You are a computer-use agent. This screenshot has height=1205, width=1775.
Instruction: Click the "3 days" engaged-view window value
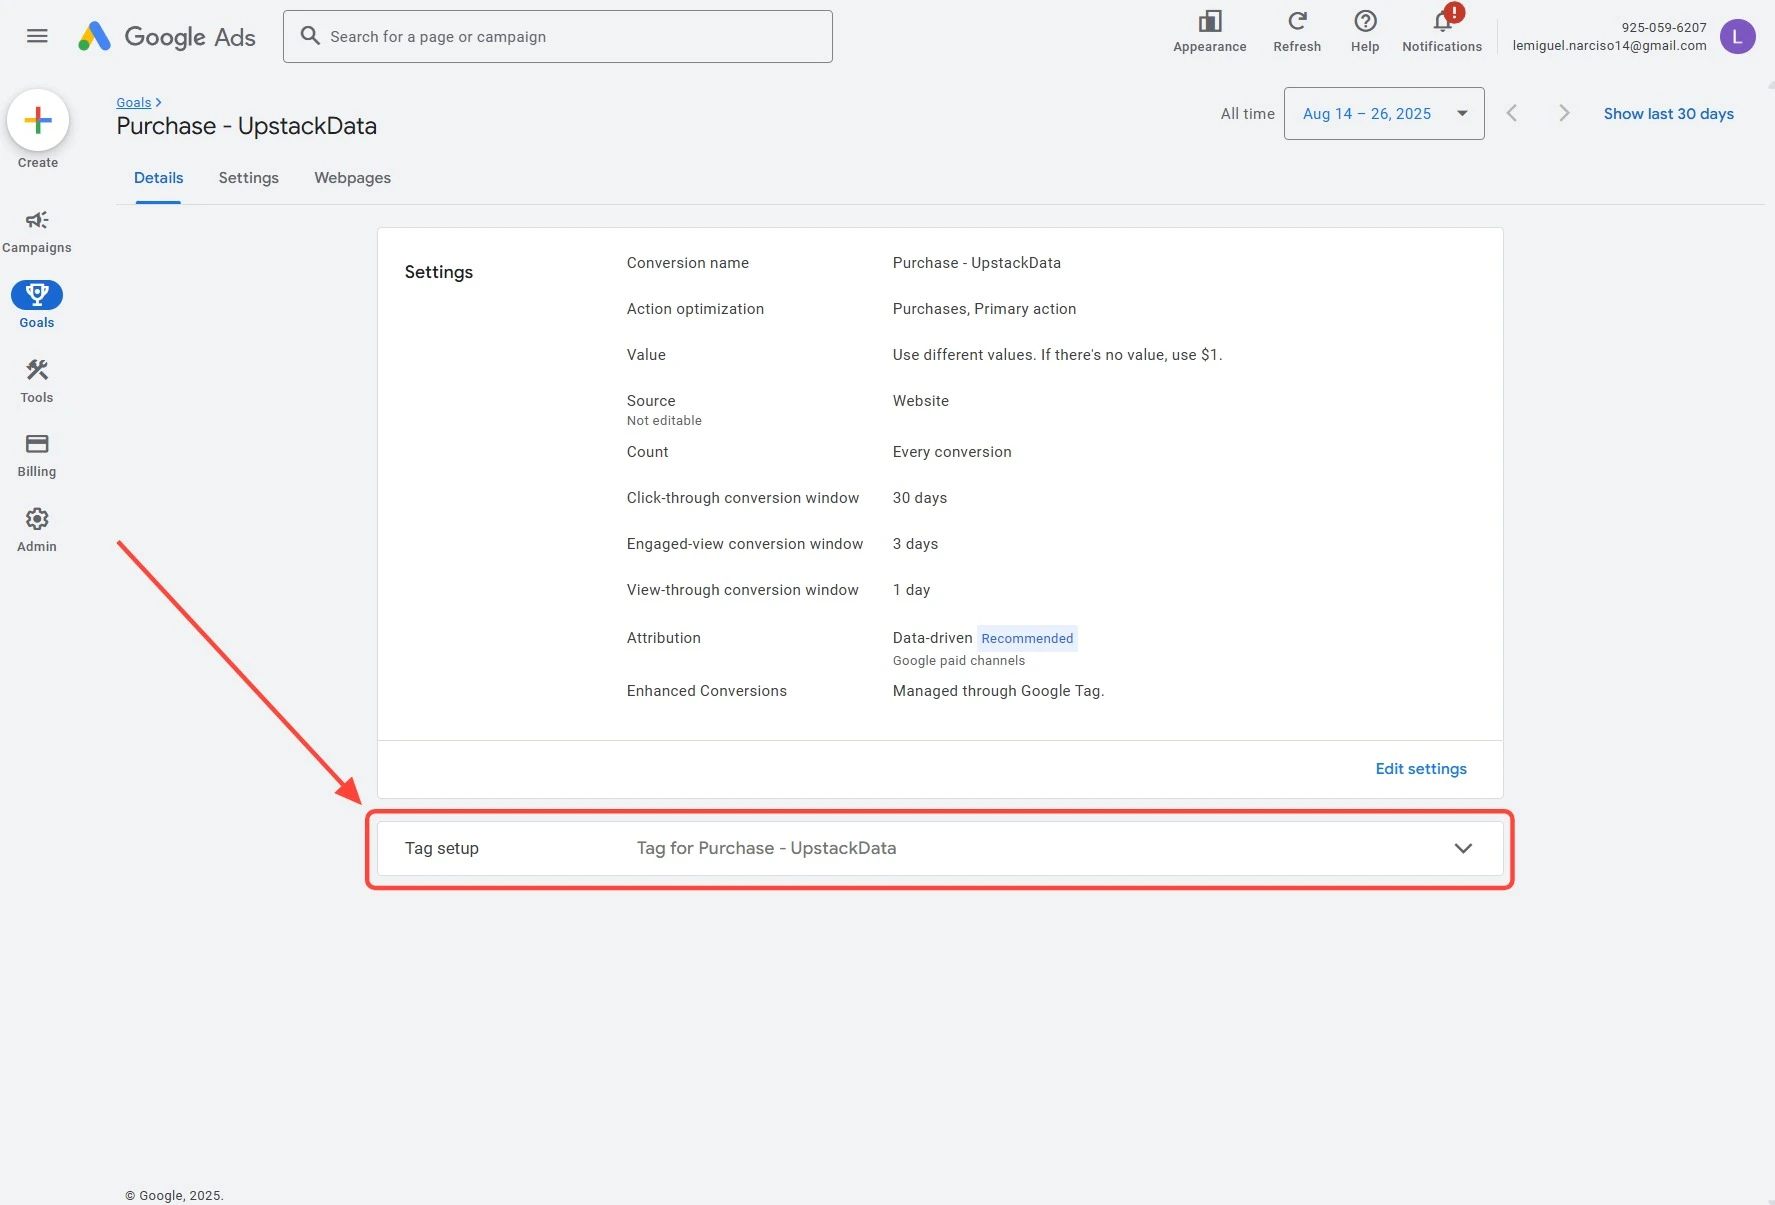(915, 544)
